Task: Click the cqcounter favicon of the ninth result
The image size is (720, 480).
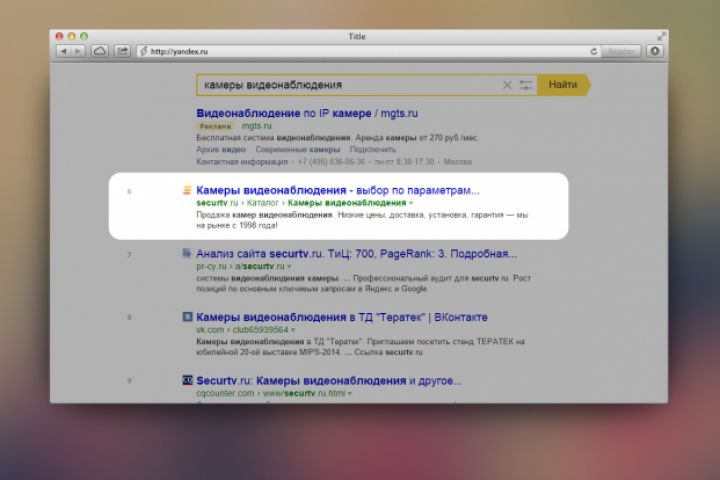Action: click(187, 380)
